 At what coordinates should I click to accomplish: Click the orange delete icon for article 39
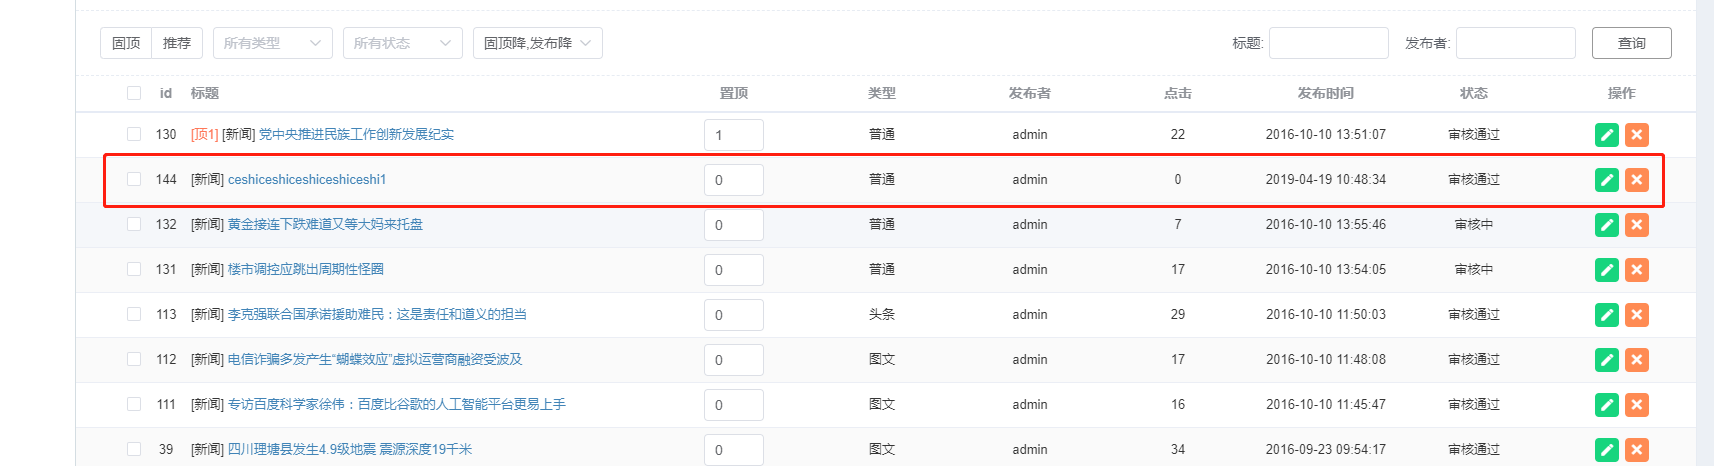1636,450
